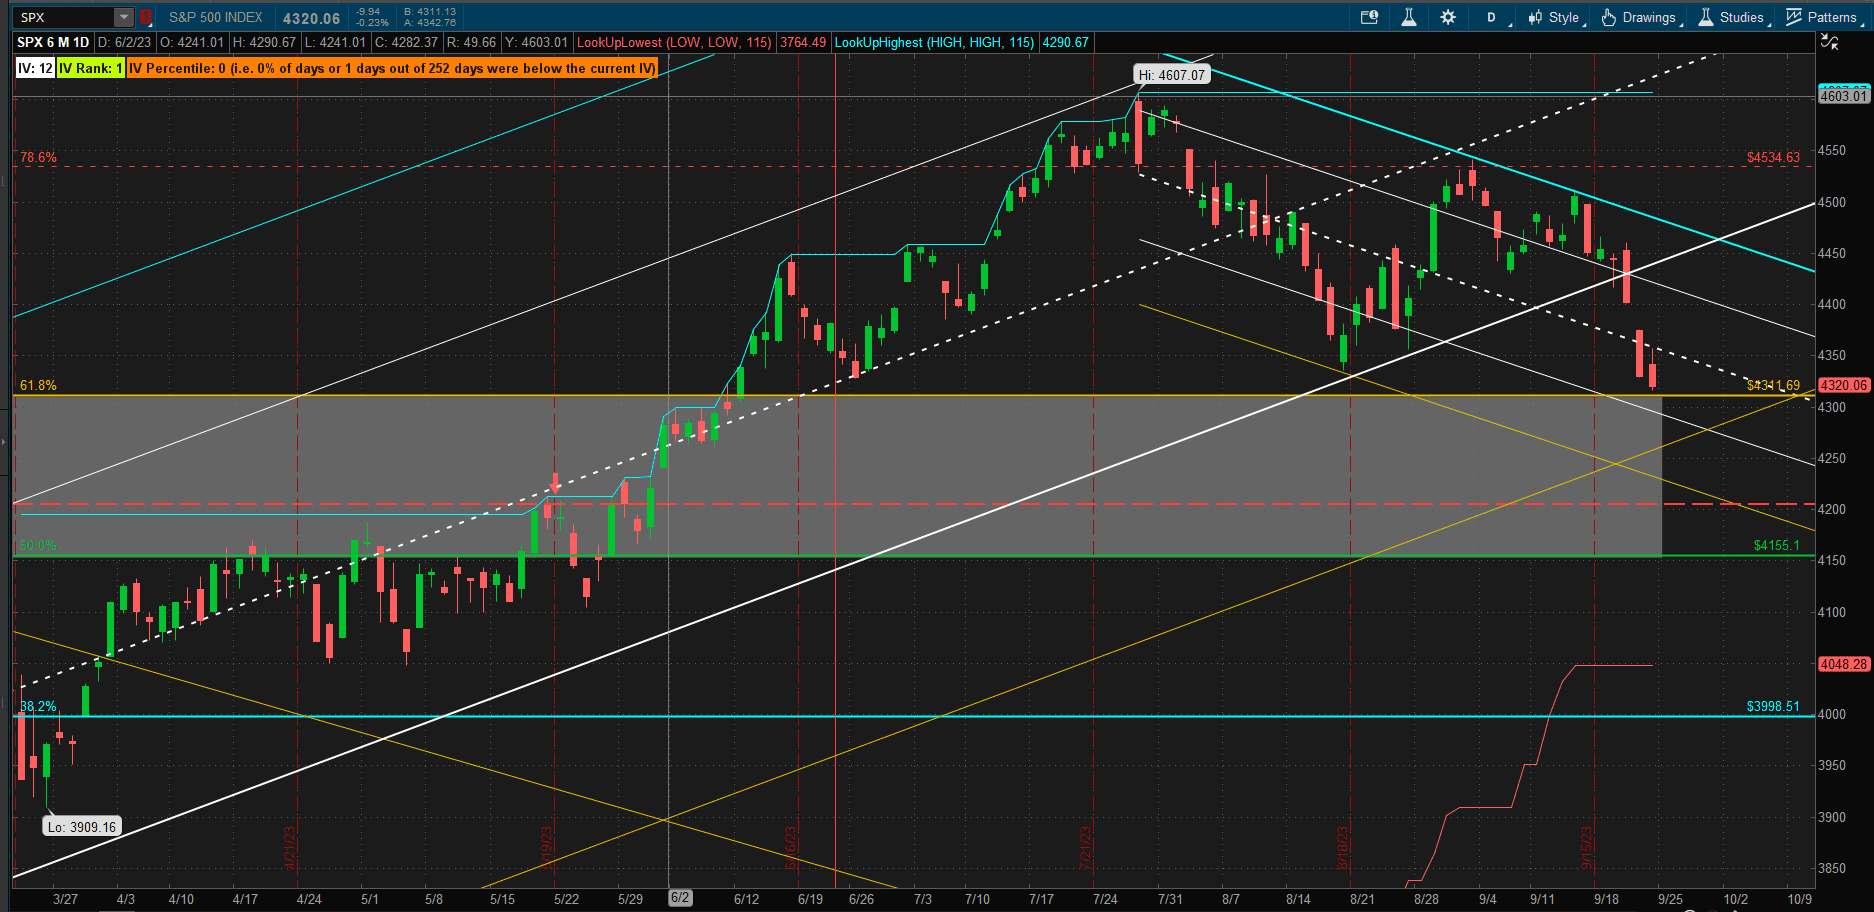The image size is (1874, 912).
Task: Click the highlighted 6/2 date on time axis
Action: point(680,898)
